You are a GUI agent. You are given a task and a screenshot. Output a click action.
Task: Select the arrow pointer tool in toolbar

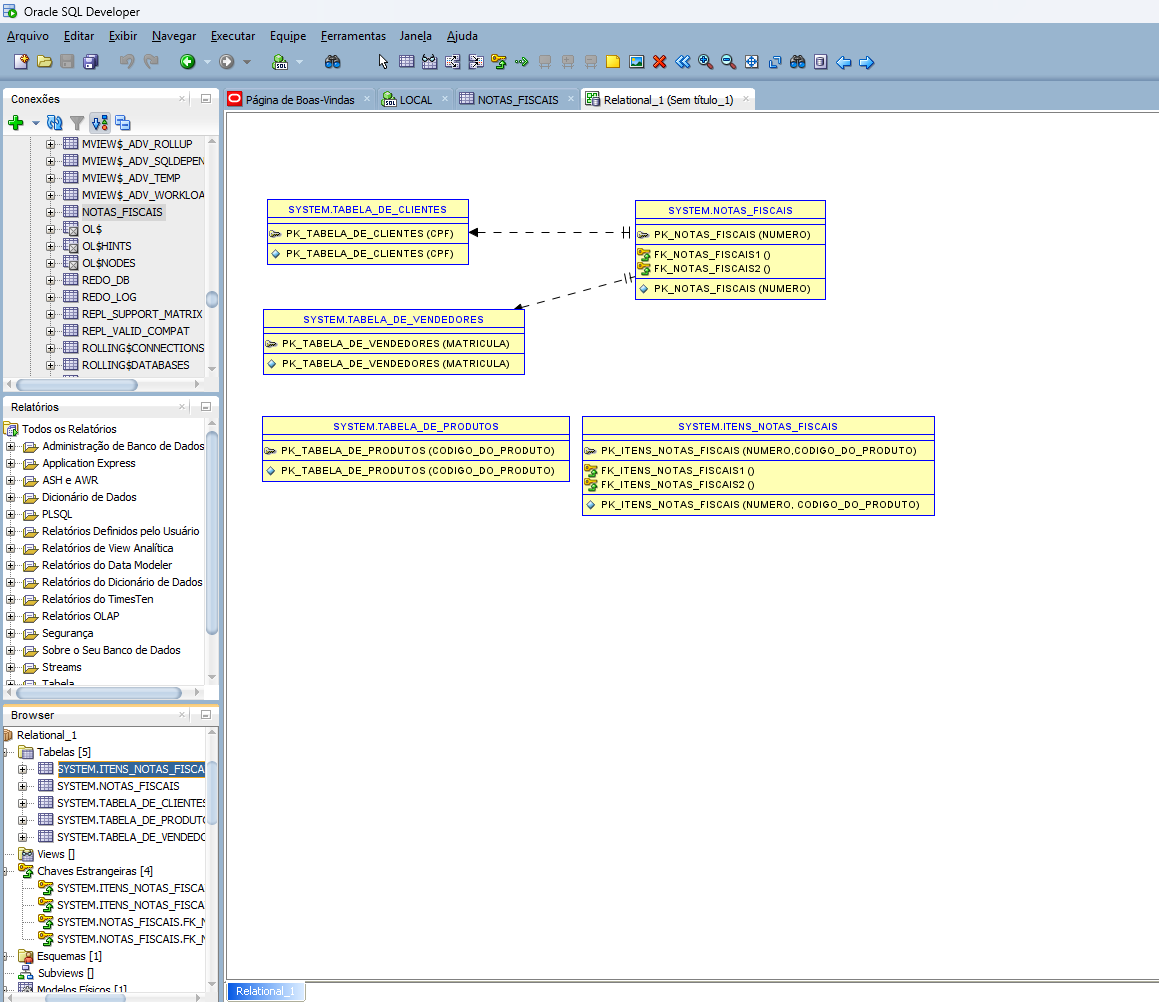click(x=383, y=62)
